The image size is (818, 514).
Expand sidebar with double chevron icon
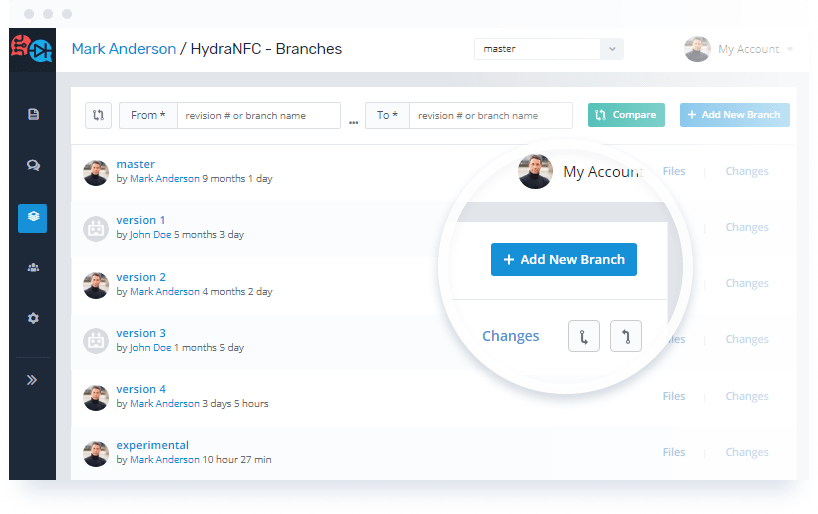tap(32, 380)
